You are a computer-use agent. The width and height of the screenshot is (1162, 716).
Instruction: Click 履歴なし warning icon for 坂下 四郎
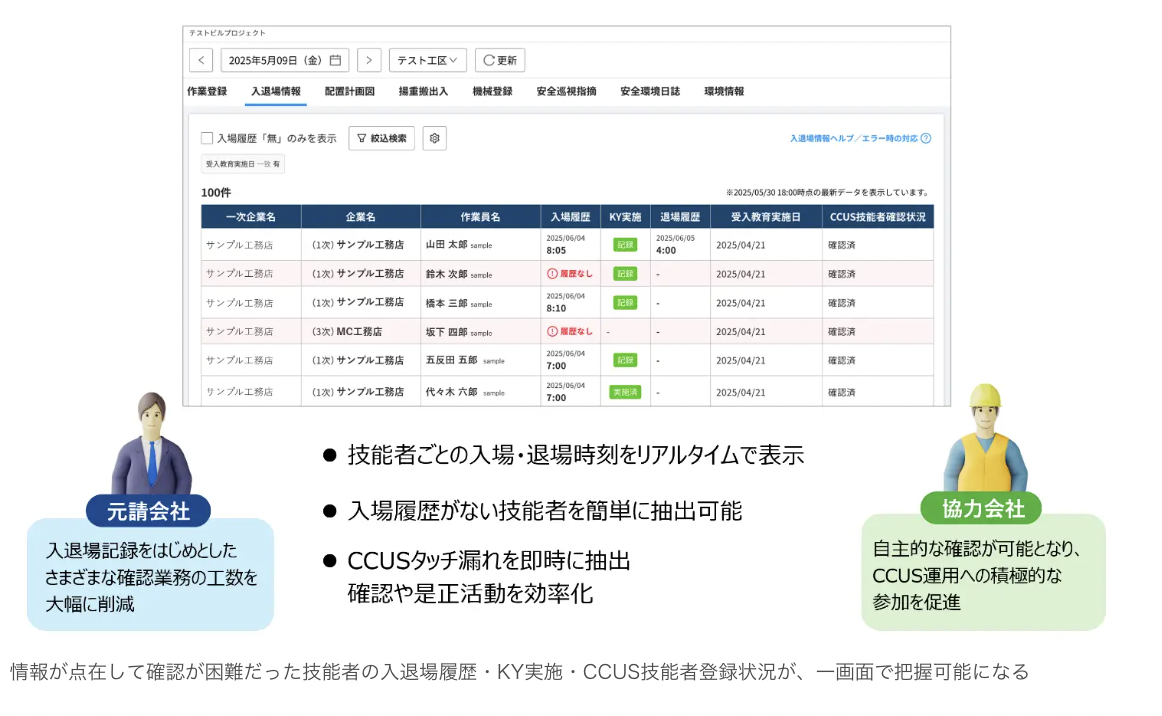point(552,331)
